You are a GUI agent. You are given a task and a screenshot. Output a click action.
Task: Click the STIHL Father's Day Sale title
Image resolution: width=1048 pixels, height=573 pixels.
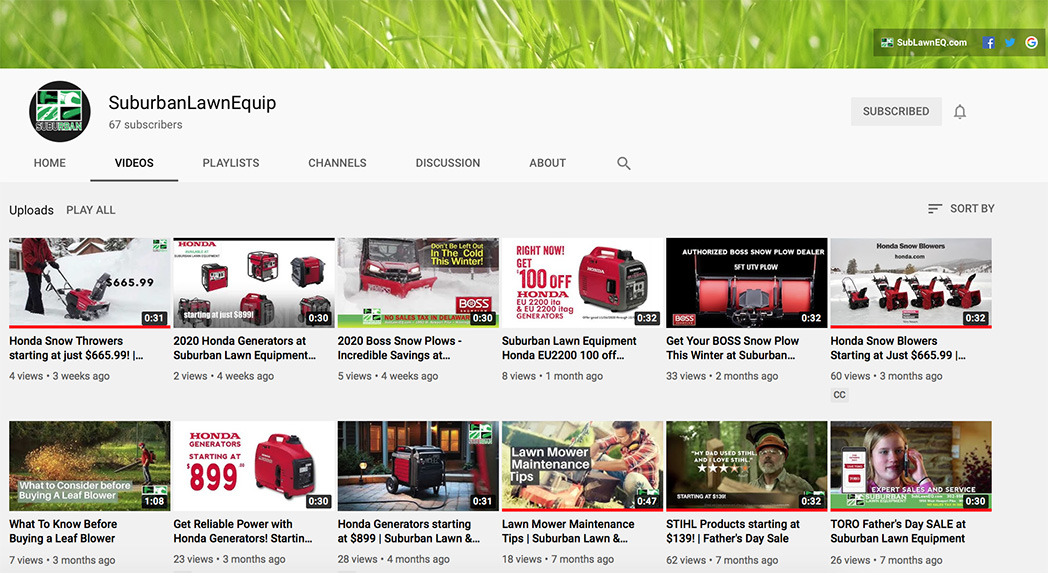[733, 531]
